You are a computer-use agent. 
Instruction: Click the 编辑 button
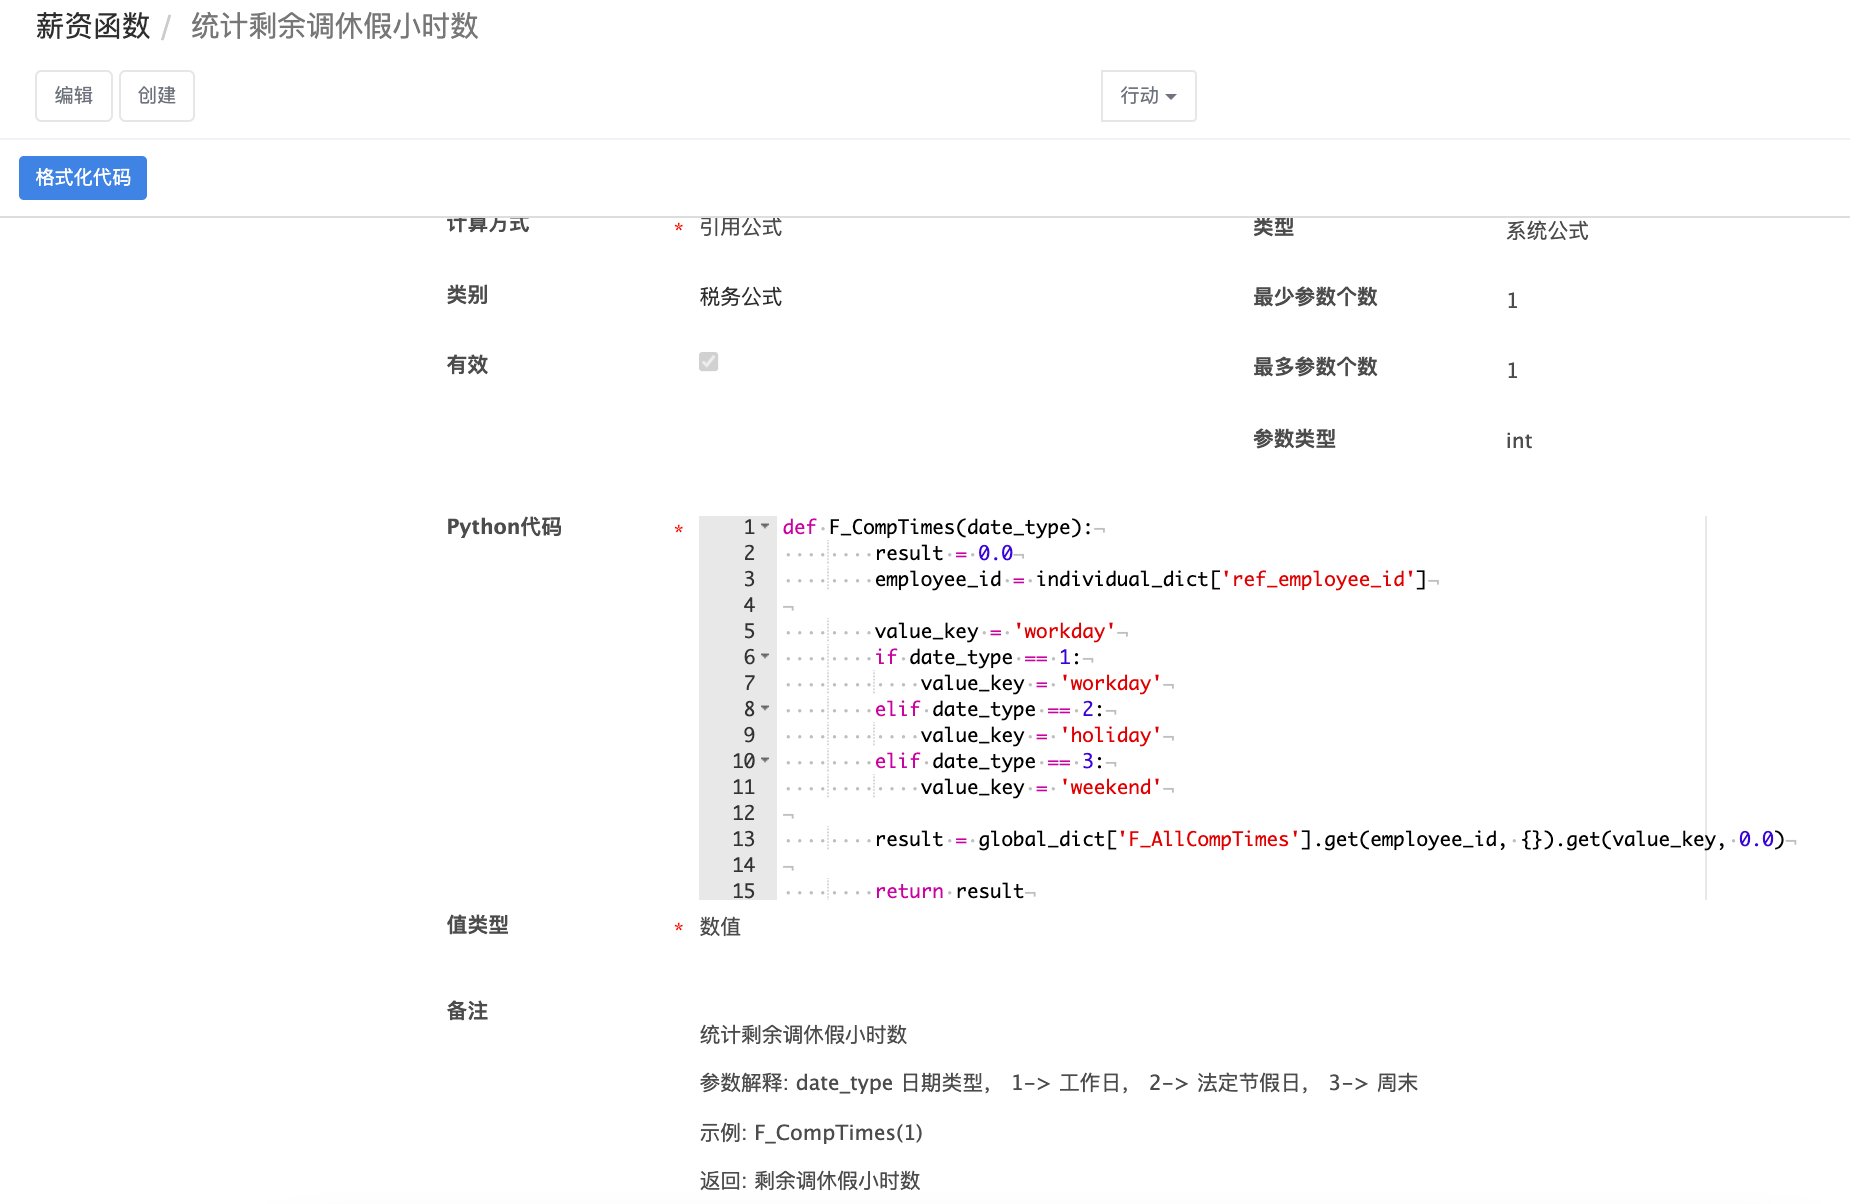pos(74,96)
